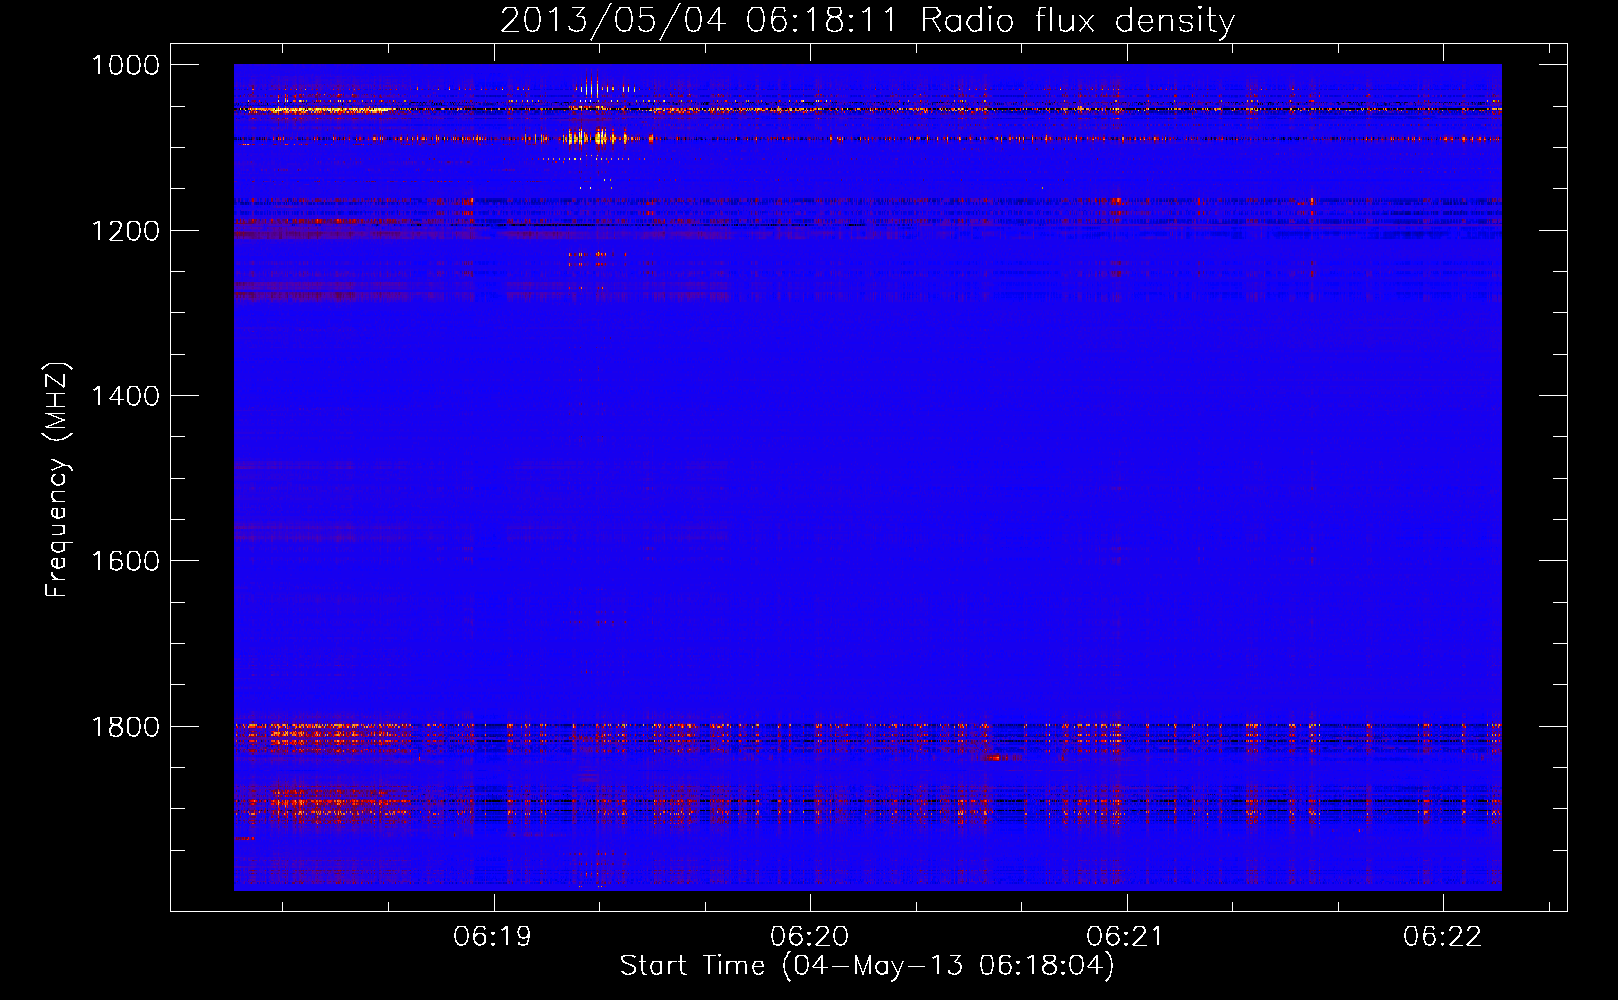Viewport: 1618px width, 1000px height.
Task: Click the 06:21 time tick label
Action: tap(1126, 937)
